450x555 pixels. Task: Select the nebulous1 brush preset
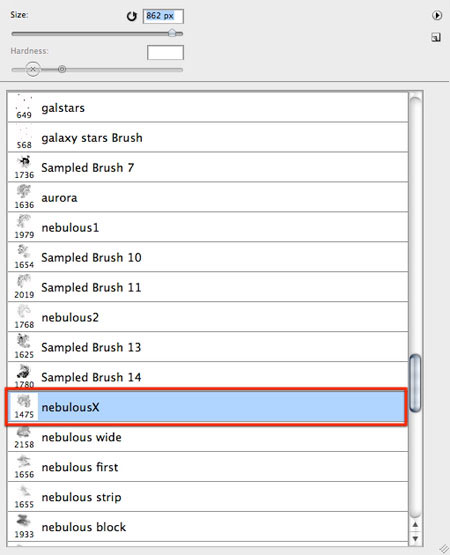tap(208, 228)
